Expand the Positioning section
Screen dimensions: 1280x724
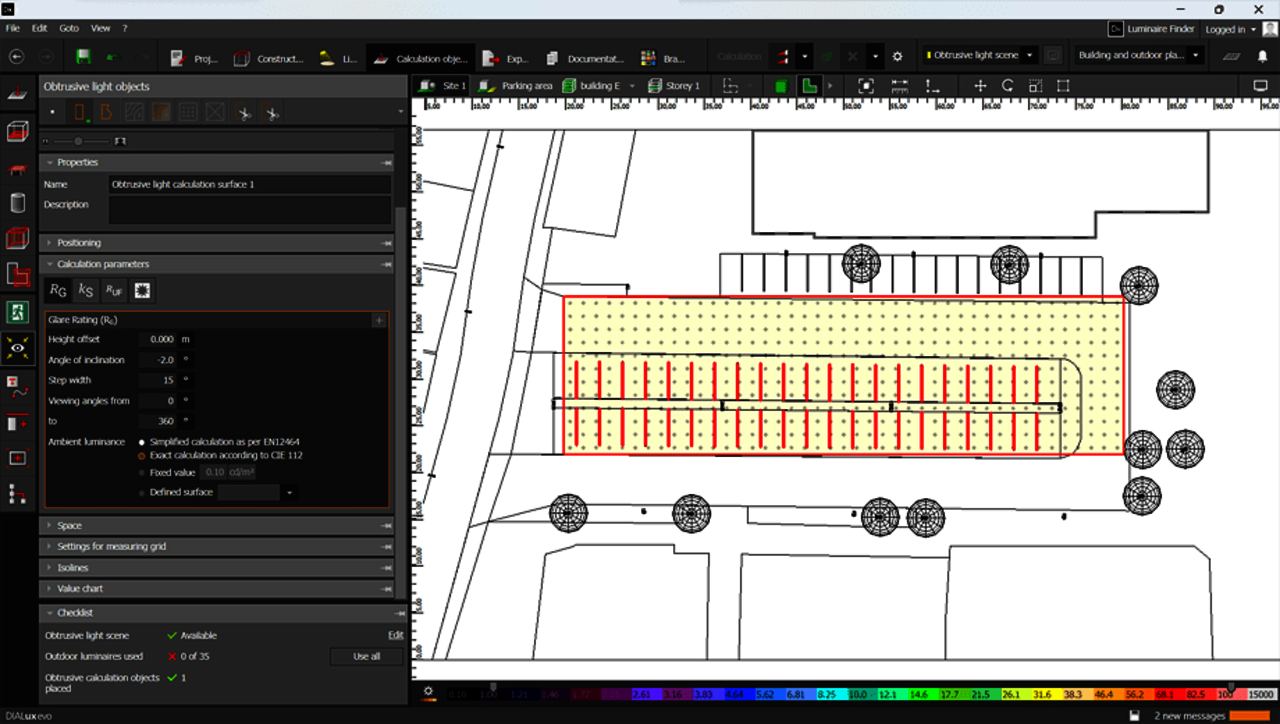[x=78, y=243]
